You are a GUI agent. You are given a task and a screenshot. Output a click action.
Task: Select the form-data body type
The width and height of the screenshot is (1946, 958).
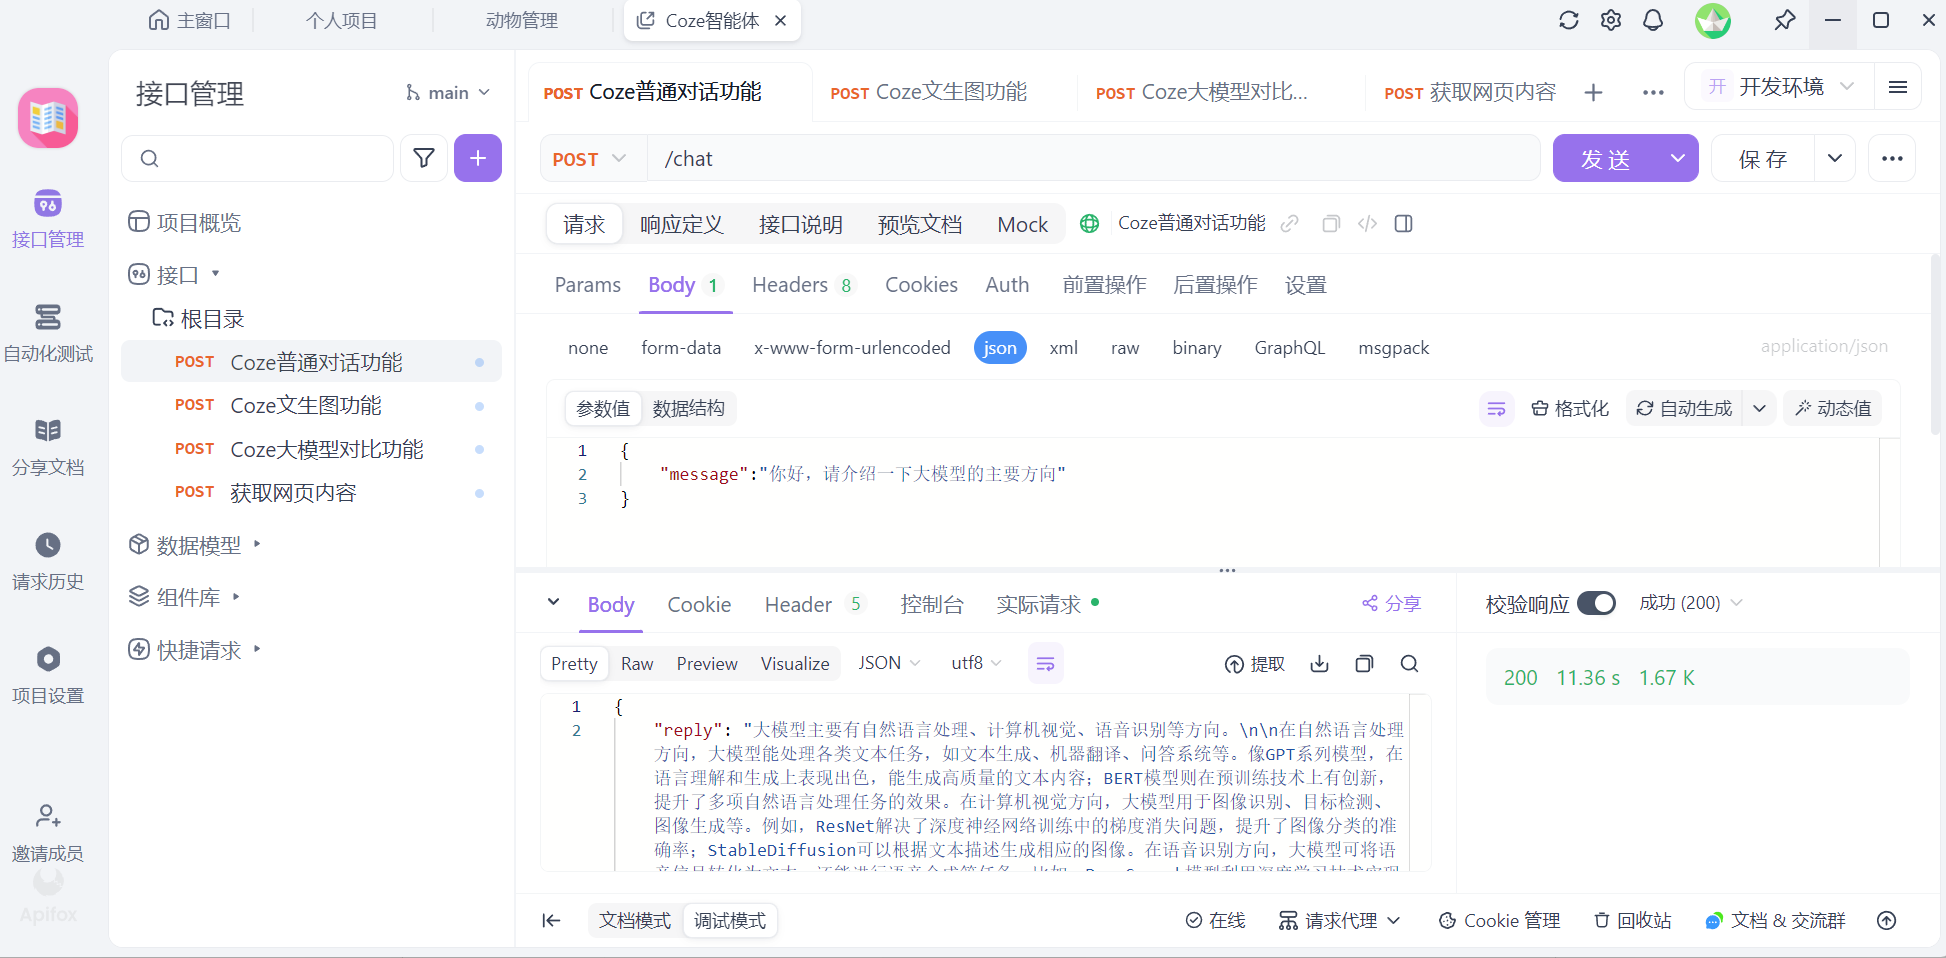(x=681, y=348)
